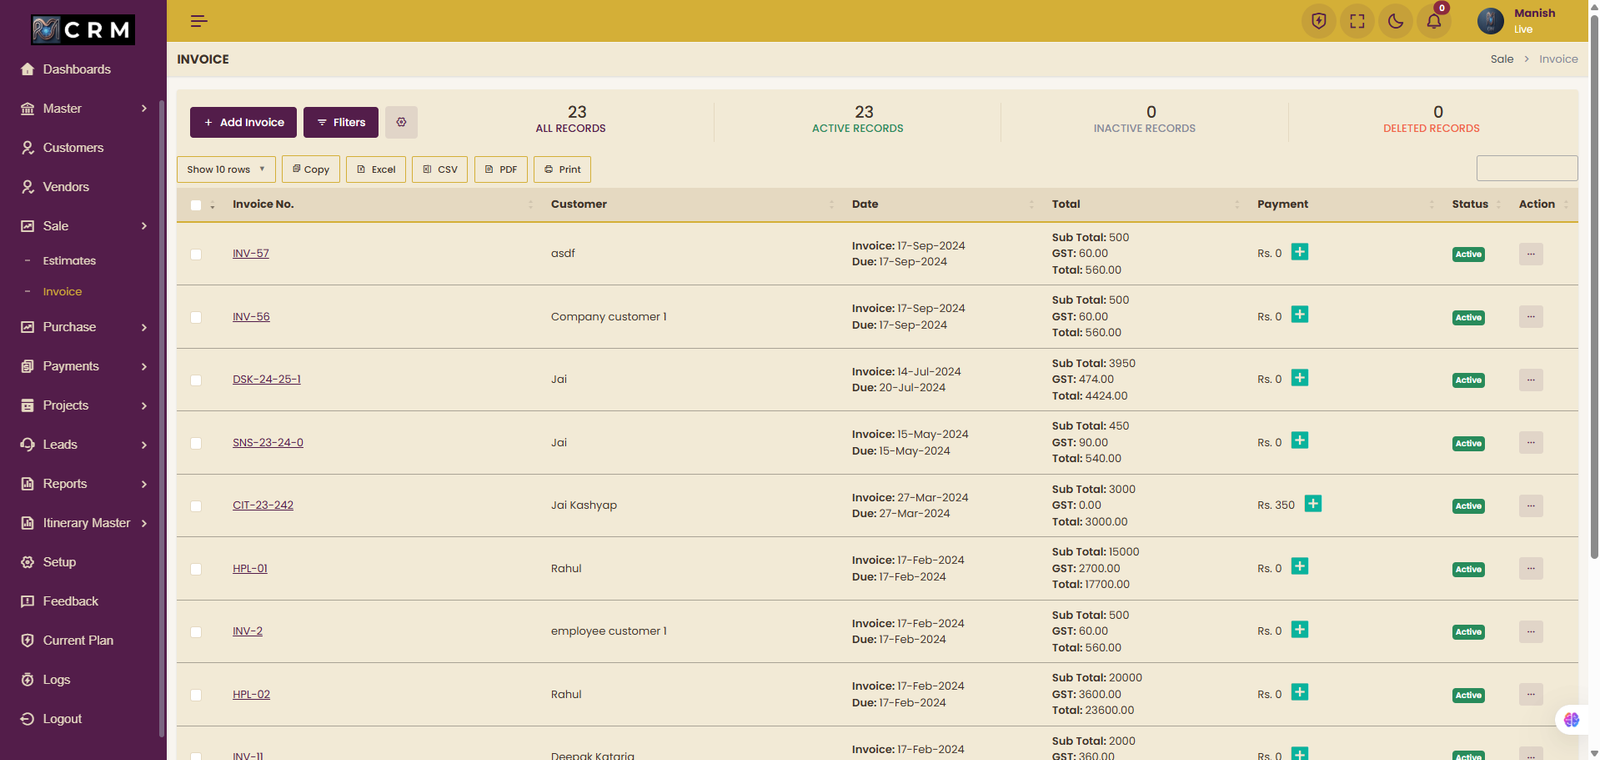Add payment for invoice DSK-24-25-1

pos(1300,378)
